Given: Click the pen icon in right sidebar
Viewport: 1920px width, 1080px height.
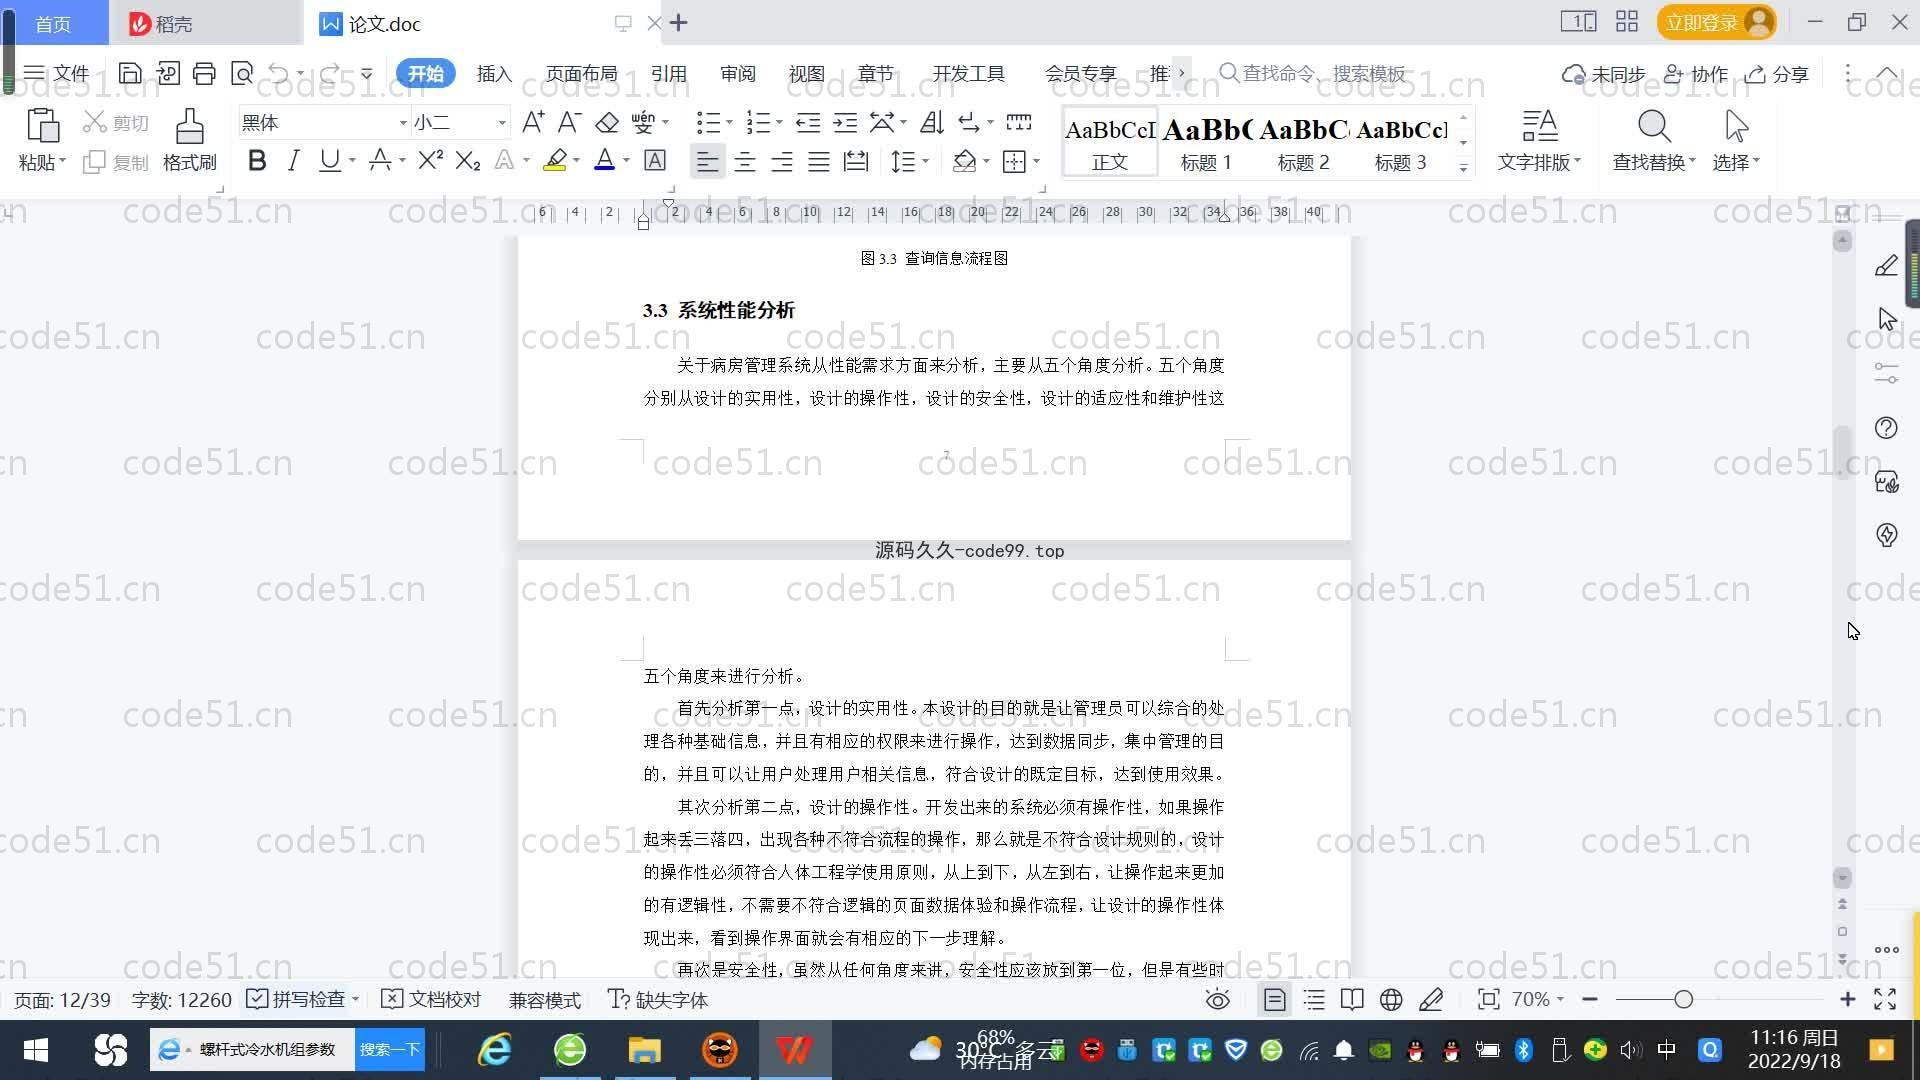Looking at the screenshot, I should pos(1886,266).
